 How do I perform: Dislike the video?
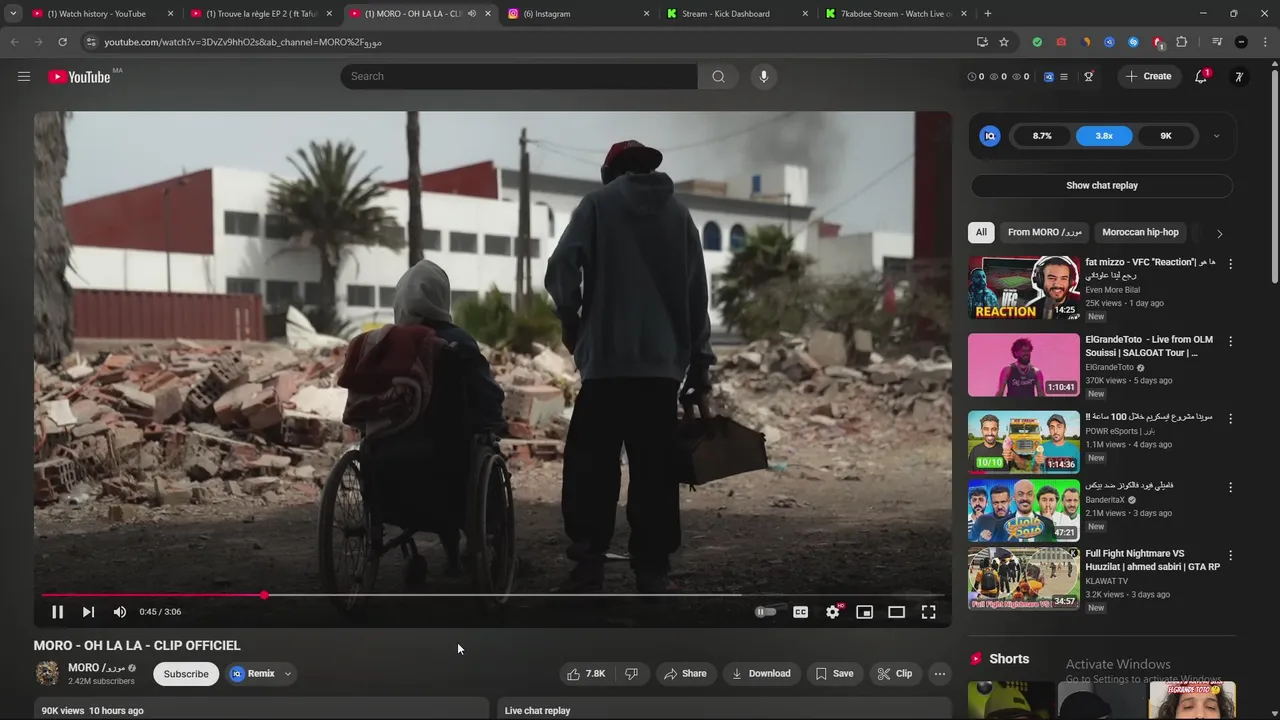[x=631, y=674]
